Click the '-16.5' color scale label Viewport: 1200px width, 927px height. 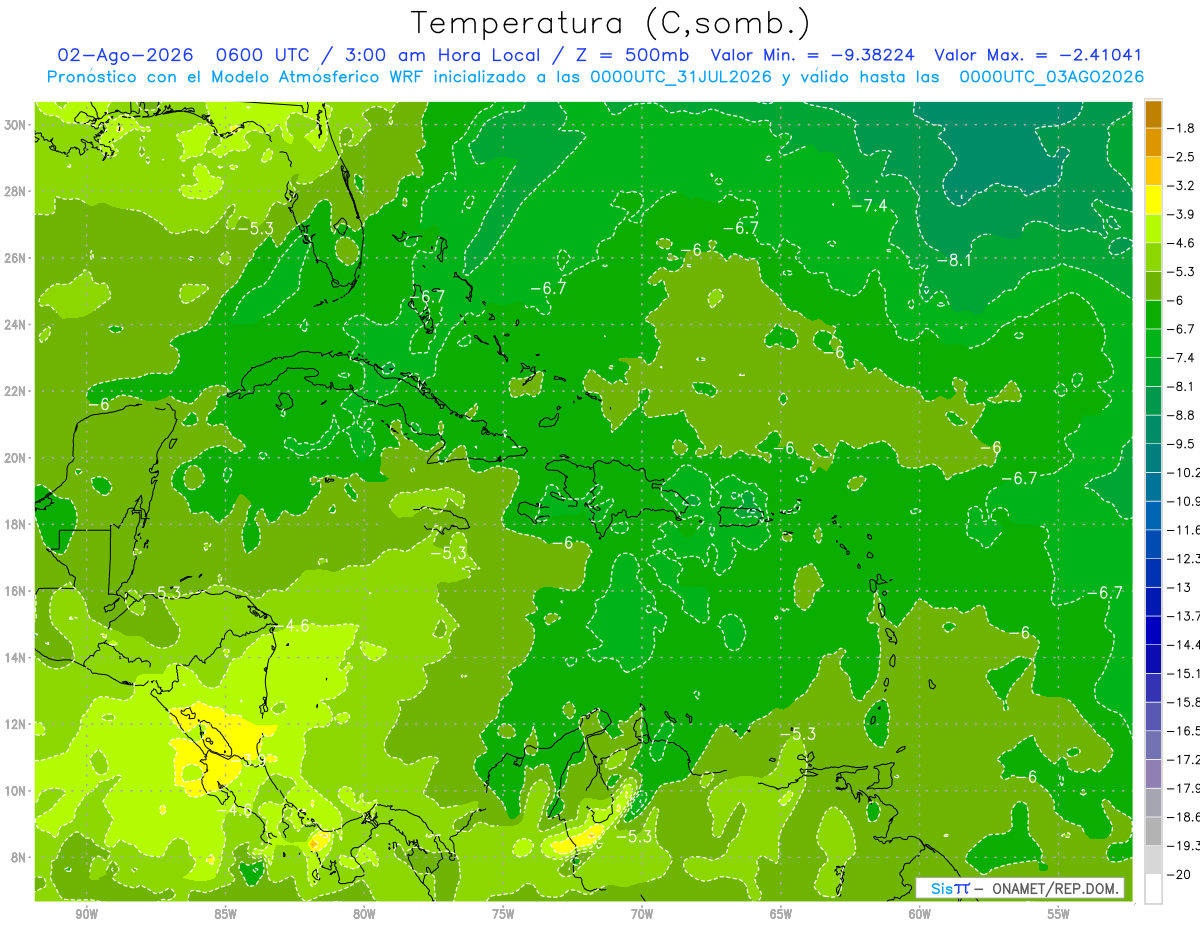pyautogui.click(x=1182, y=730)
